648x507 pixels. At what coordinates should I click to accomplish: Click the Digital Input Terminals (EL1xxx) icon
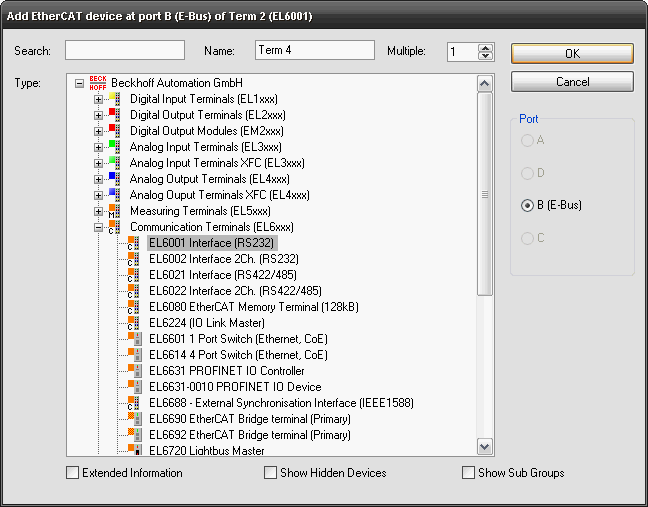point(114,99)
